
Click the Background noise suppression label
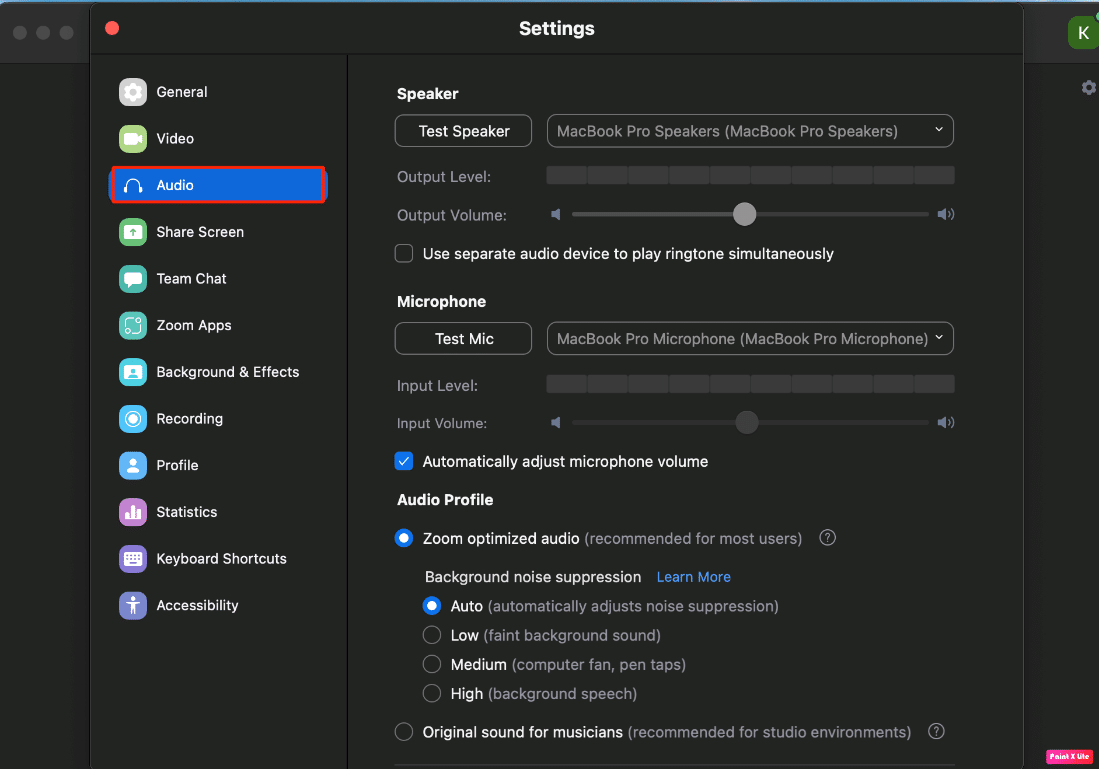pos(533,577)
